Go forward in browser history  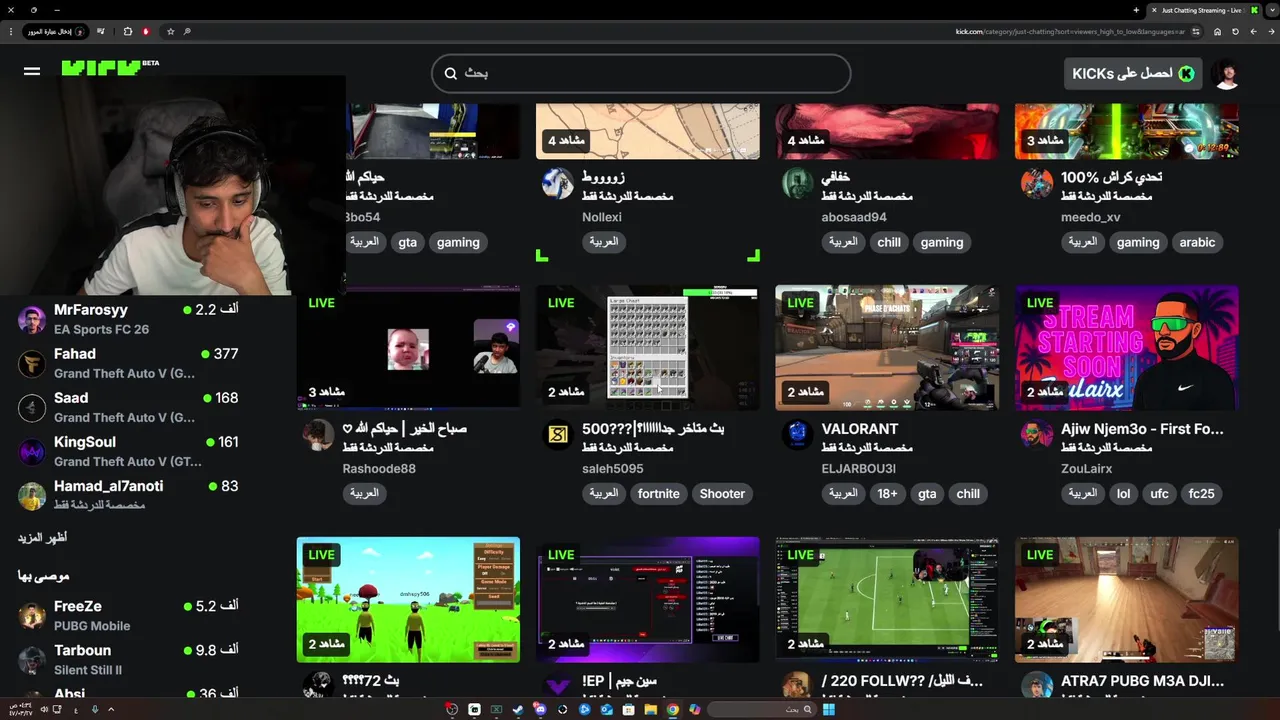click(1253, 31)
